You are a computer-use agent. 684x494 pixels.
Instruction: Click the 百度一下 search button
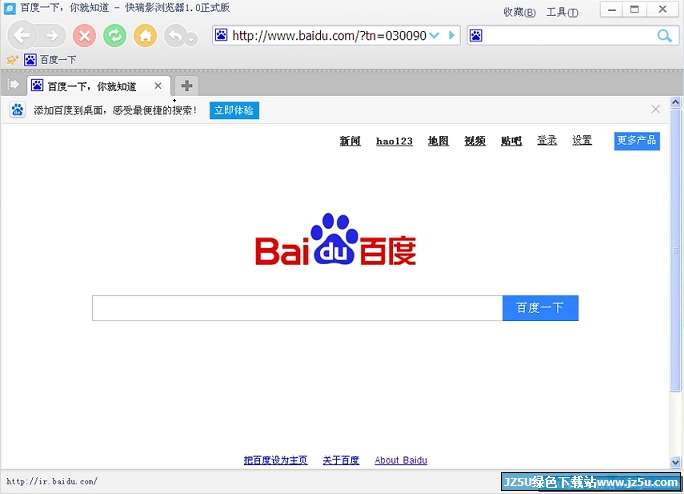click(x=540, y=308)
